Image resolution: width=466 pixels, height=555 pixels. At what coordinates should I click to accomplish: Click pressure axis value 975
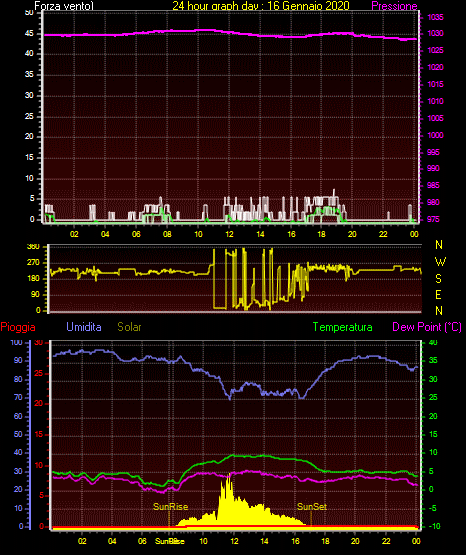[x=433, y=219]
